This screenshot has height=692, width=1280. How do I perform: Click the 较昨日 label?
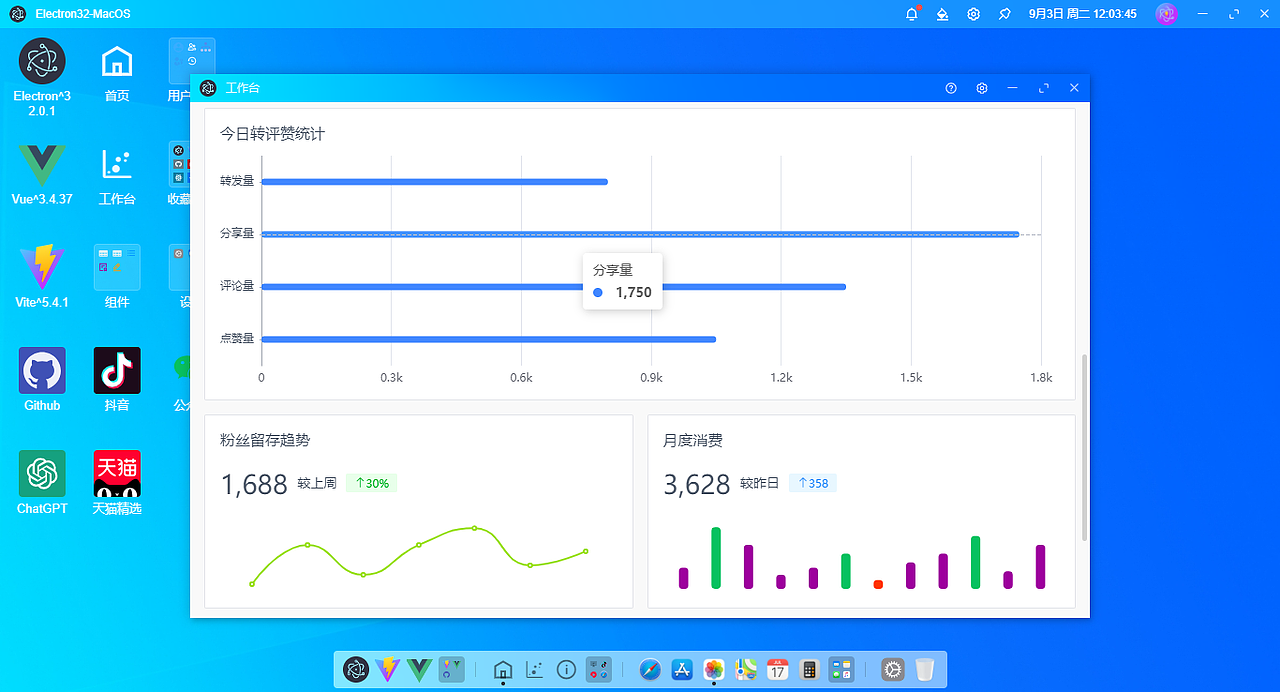[x=760, y=484]
